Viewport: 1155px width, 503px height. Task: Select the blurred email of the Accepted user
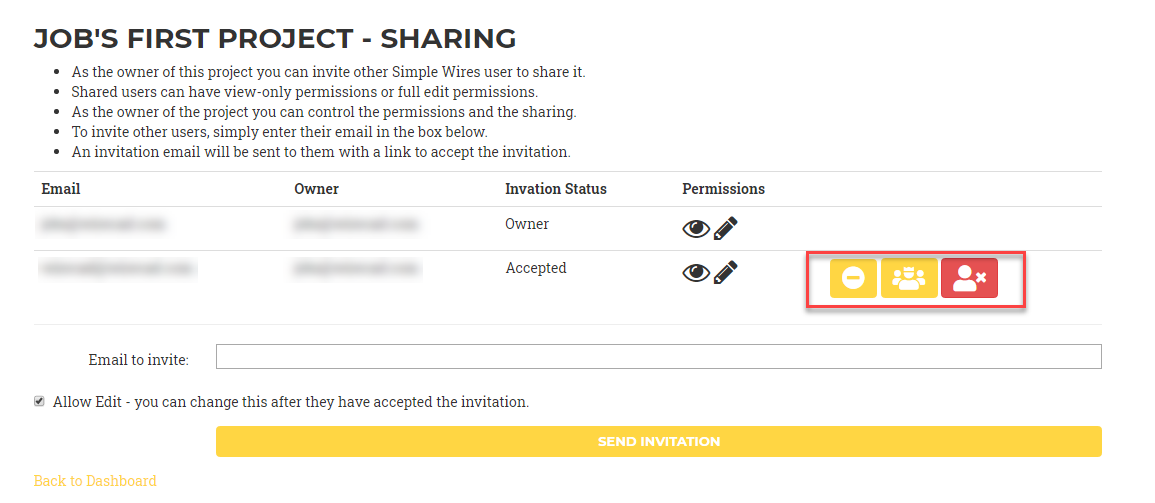tap(118, 268)
